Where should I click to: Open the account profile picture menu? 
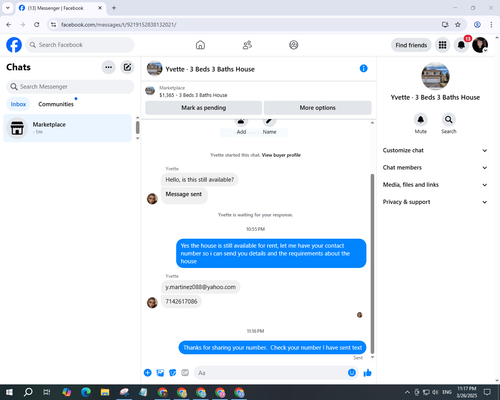tap(480, 45)
